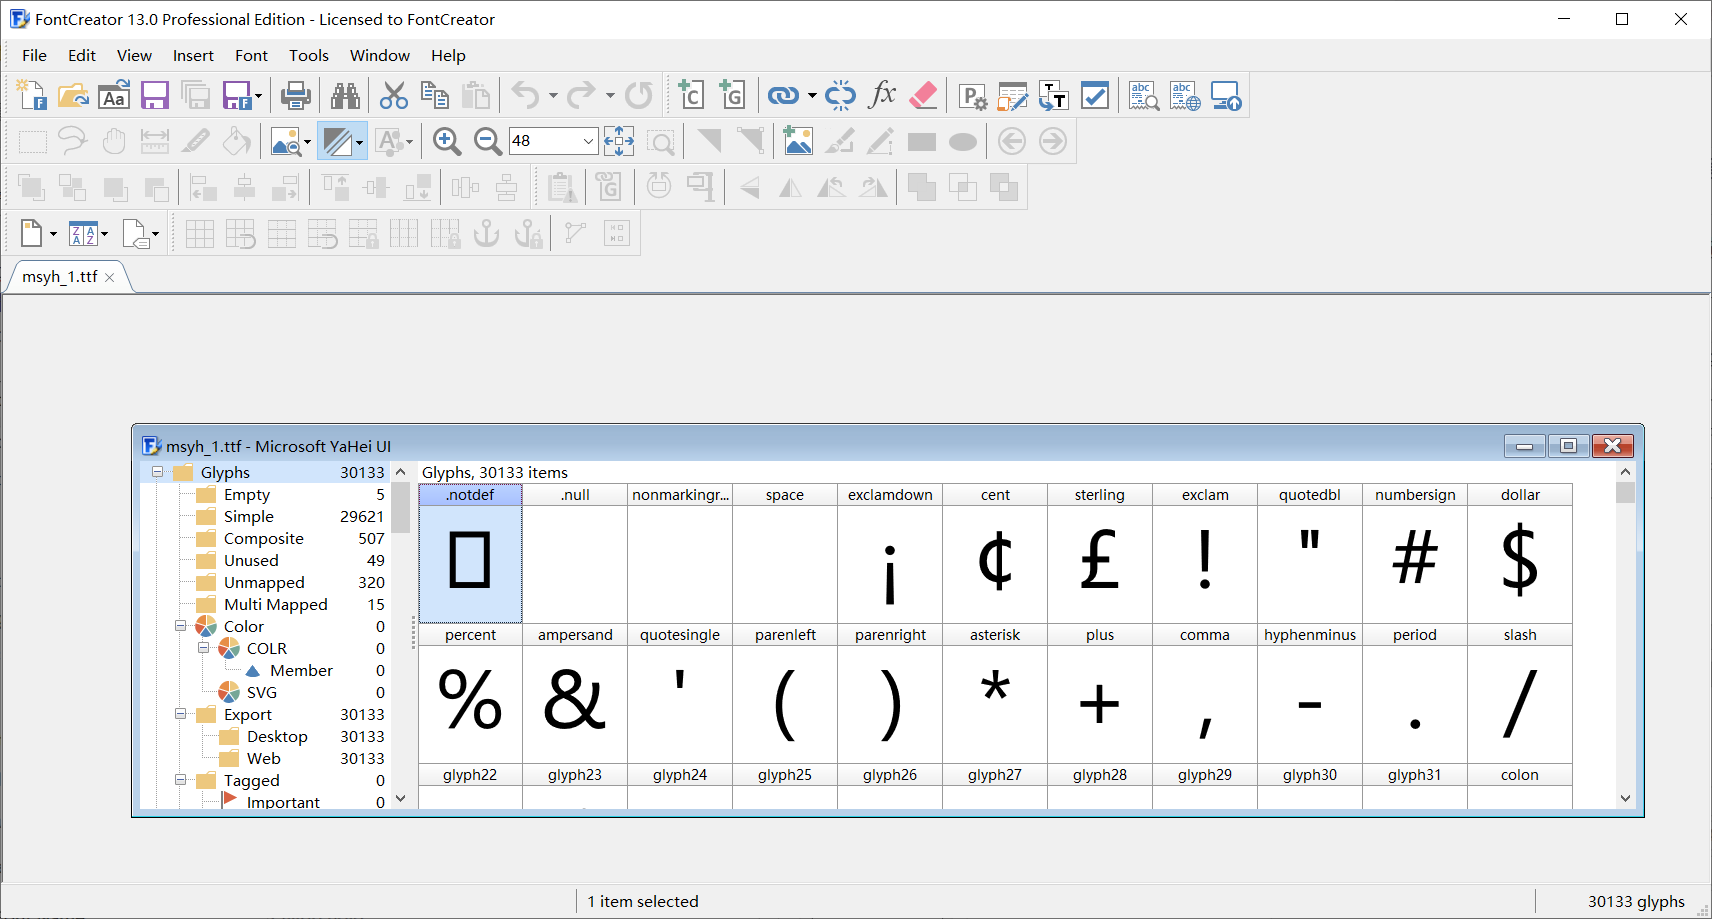
Task: Find with the binoculars icon
Action: click(x=345, y=96)
